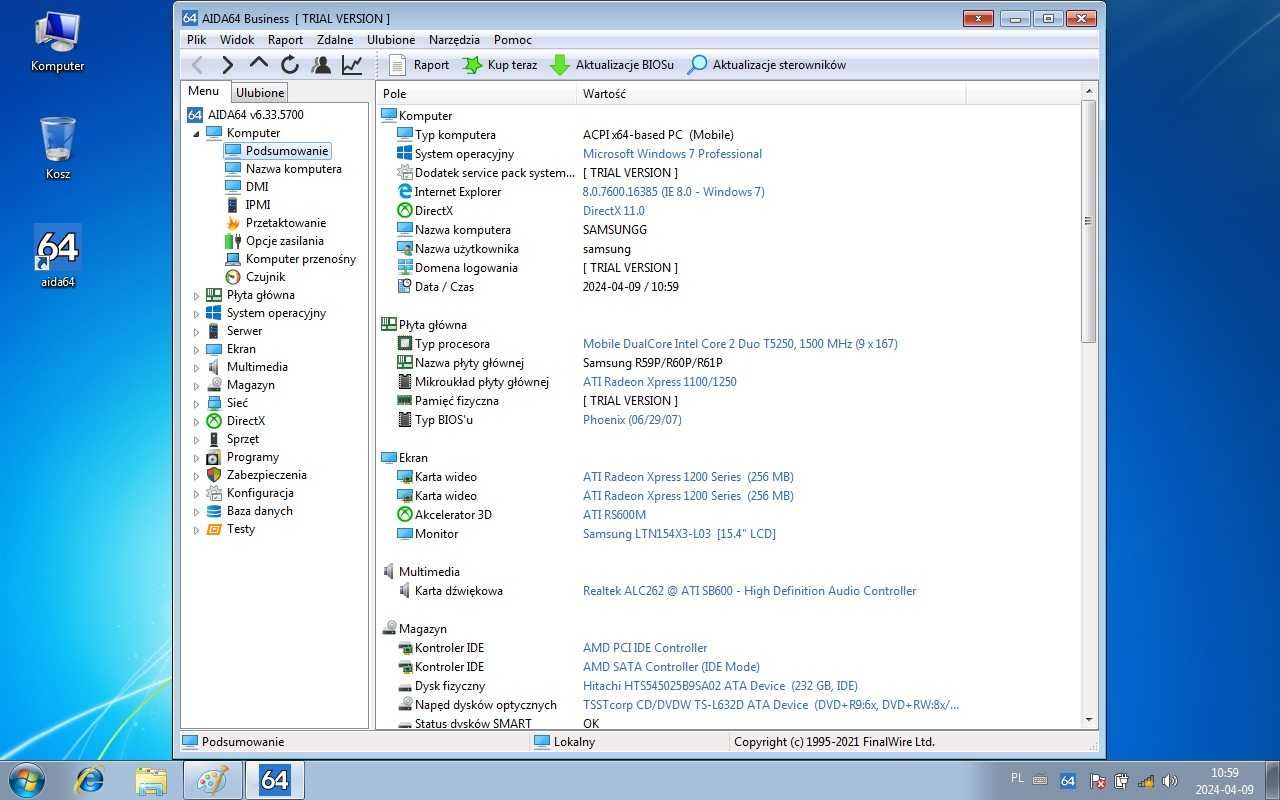
Task: Refresh the AIDA64 page
Action: tap(290, 65)
